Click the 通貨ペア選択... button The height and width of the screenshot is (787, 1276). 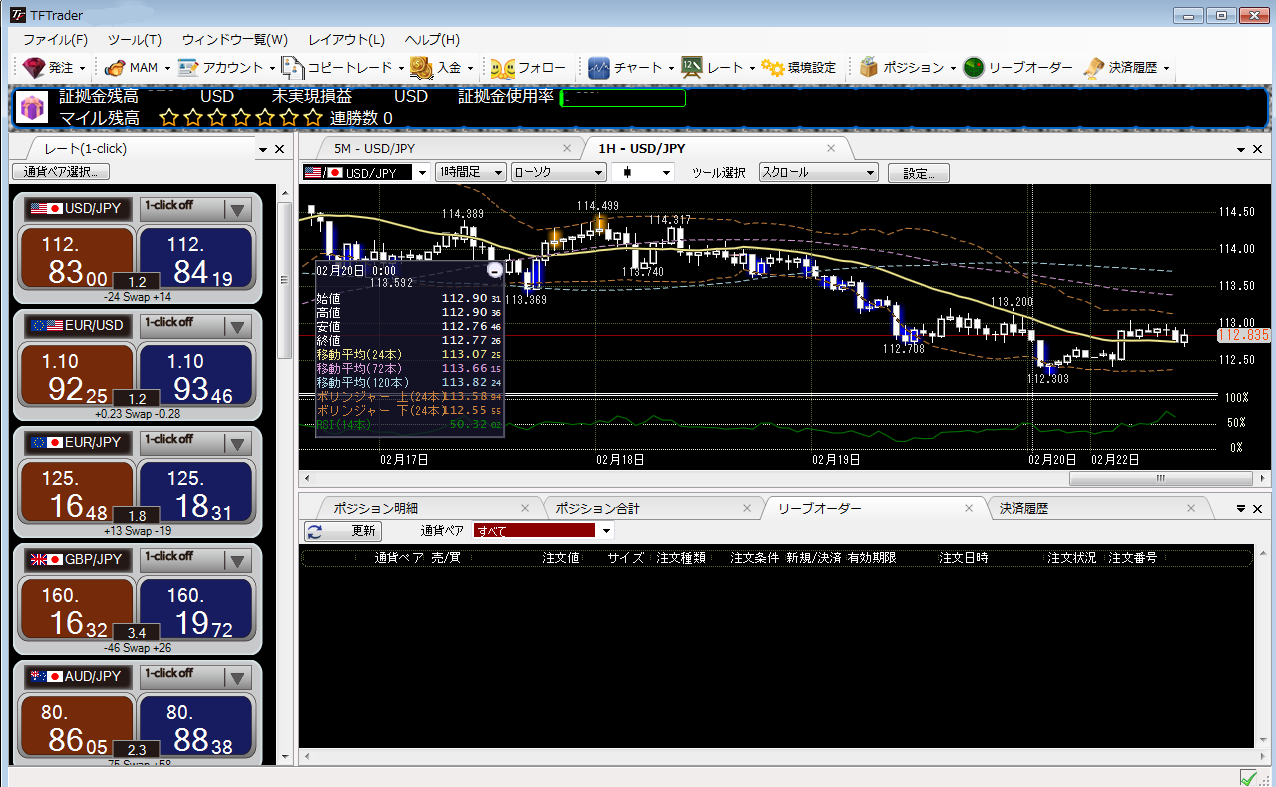tap(61, 171)
